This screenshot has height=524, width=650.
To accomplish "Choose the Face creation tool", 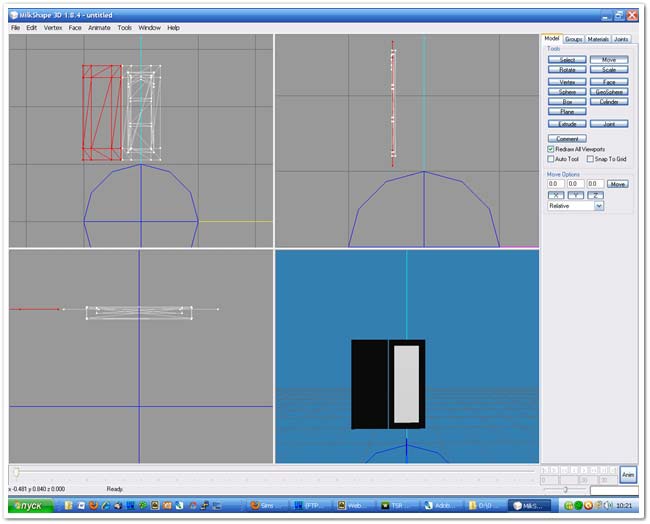I will click(x=609, y=82).
